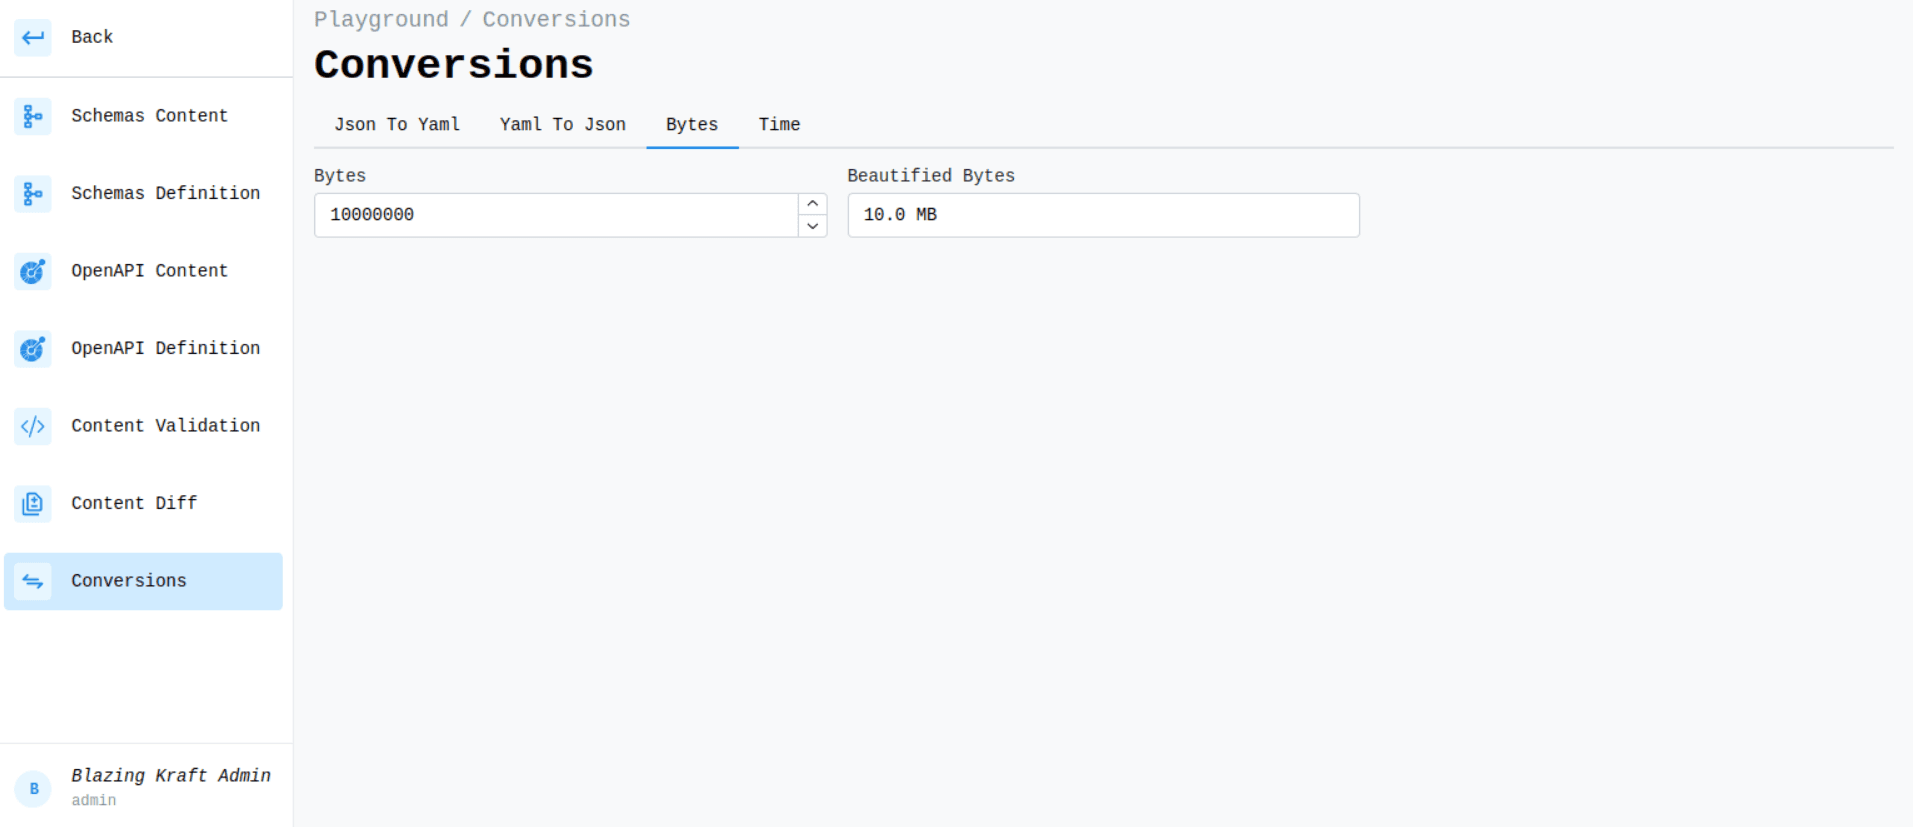
Task: Open the Yaml To Json tab
Action: (562, 125)
